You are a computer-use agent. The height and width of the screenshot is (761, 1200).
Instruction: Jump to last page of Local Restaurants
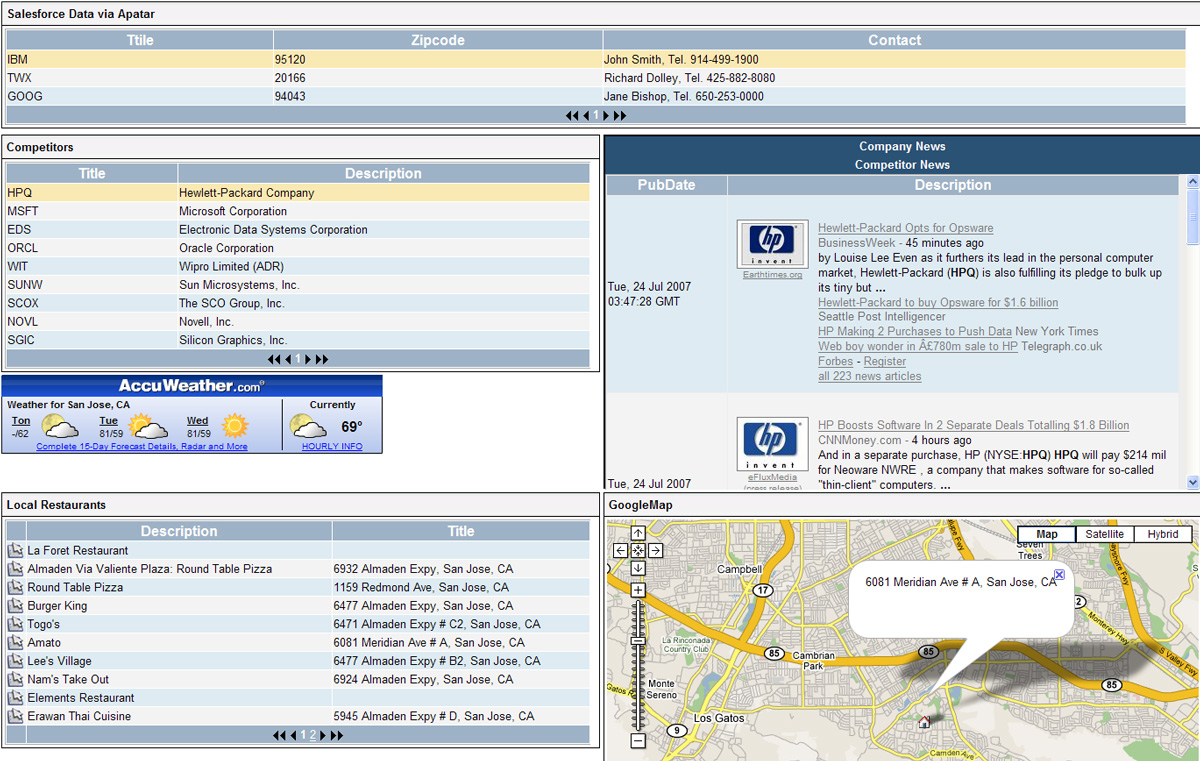(337, 735)
